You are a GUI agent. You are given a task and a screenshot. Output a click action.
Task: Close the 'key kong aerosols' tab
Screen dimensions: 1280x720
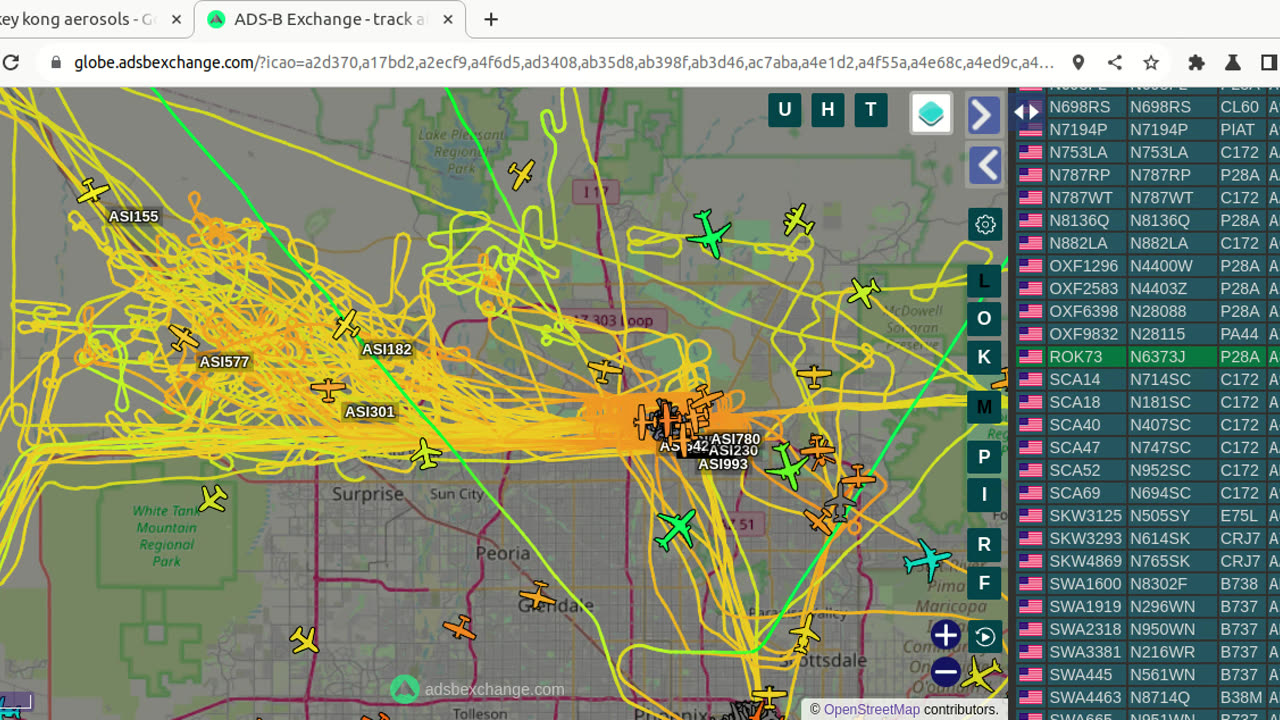click(175, 19)
